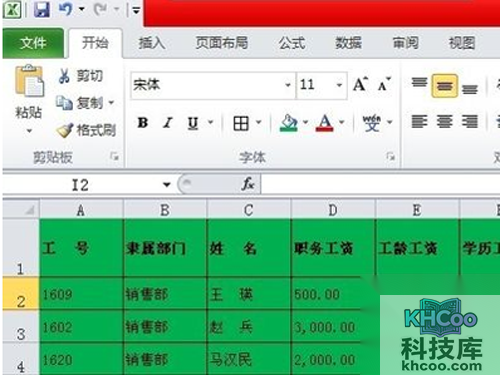Open the 公式 tab
The width and height of the screenshot is (500, 375).
click(292, 43)
